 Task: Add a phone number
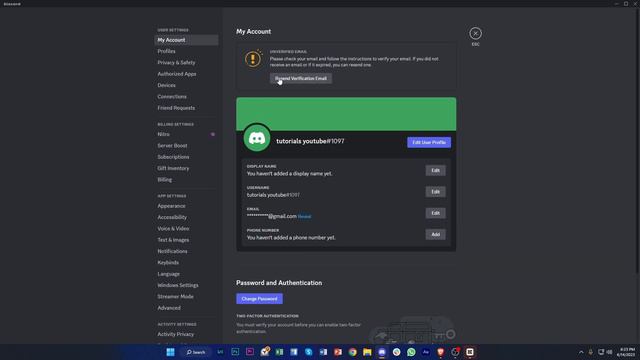(x=436, y=234)
